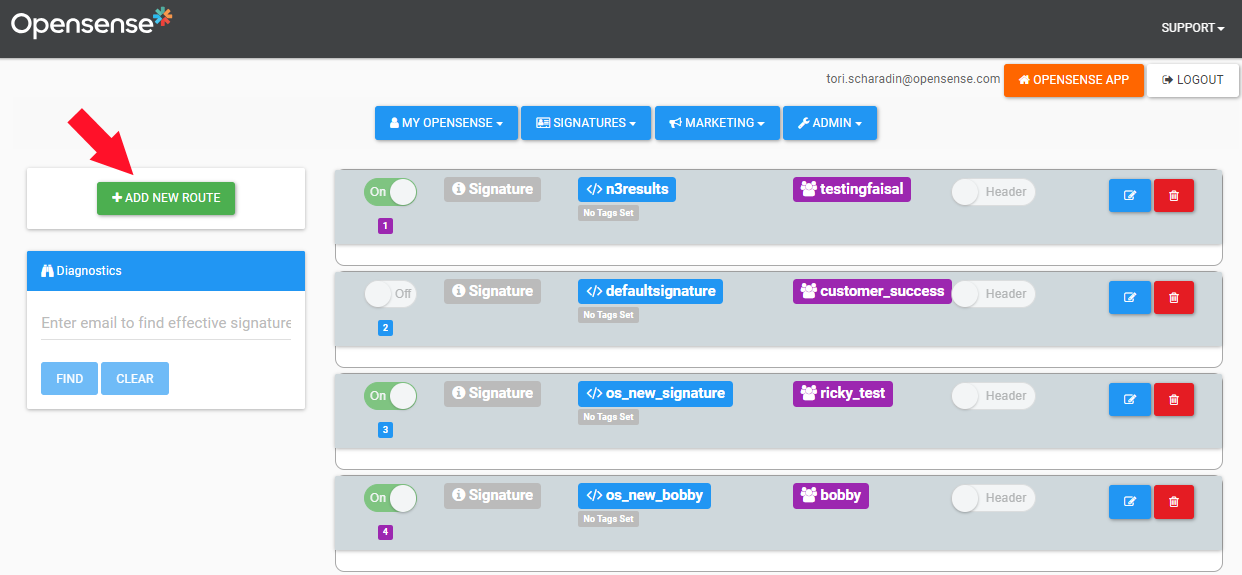Toggle Header switch for ricky_test row
Image resolution: width=1242 pixels, height=575 pixels.
pos(993,396)
